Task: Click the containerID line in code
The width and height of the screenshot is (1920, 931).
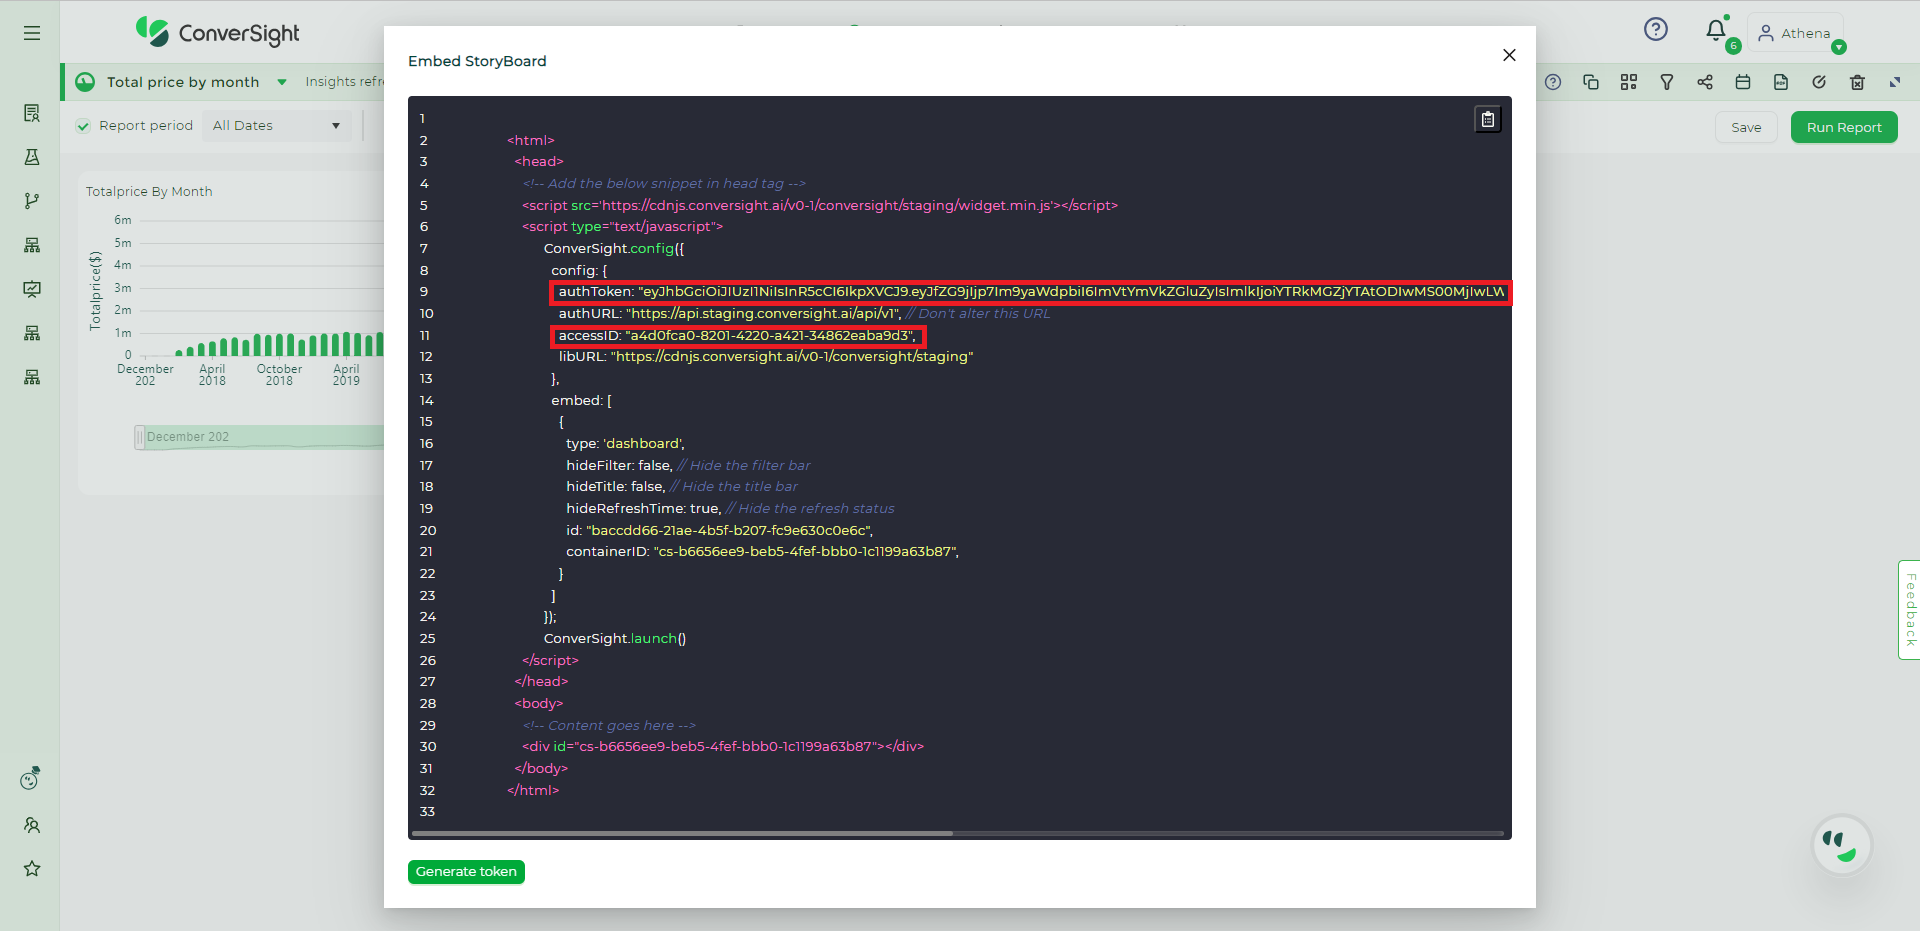Action: 762,552
